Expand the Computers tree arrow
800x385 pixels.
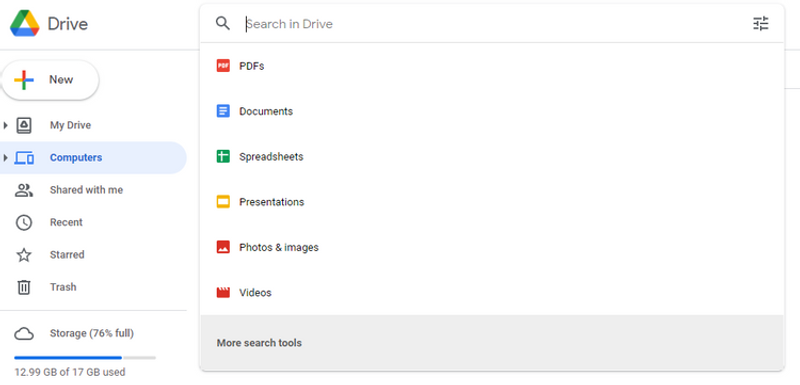6,158
